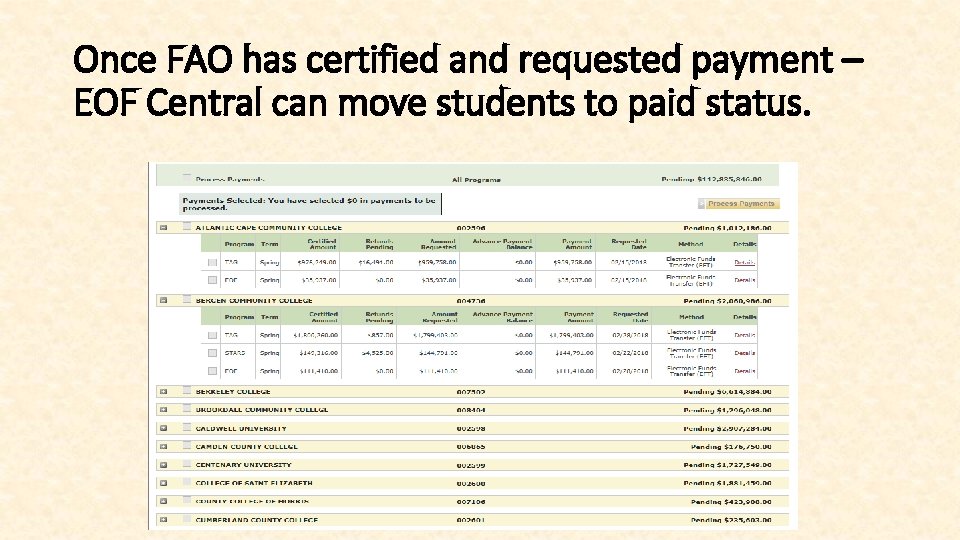Click the total pending amount in the header
This screenshot has width=960, height=540.
click(x=711, y=179)
